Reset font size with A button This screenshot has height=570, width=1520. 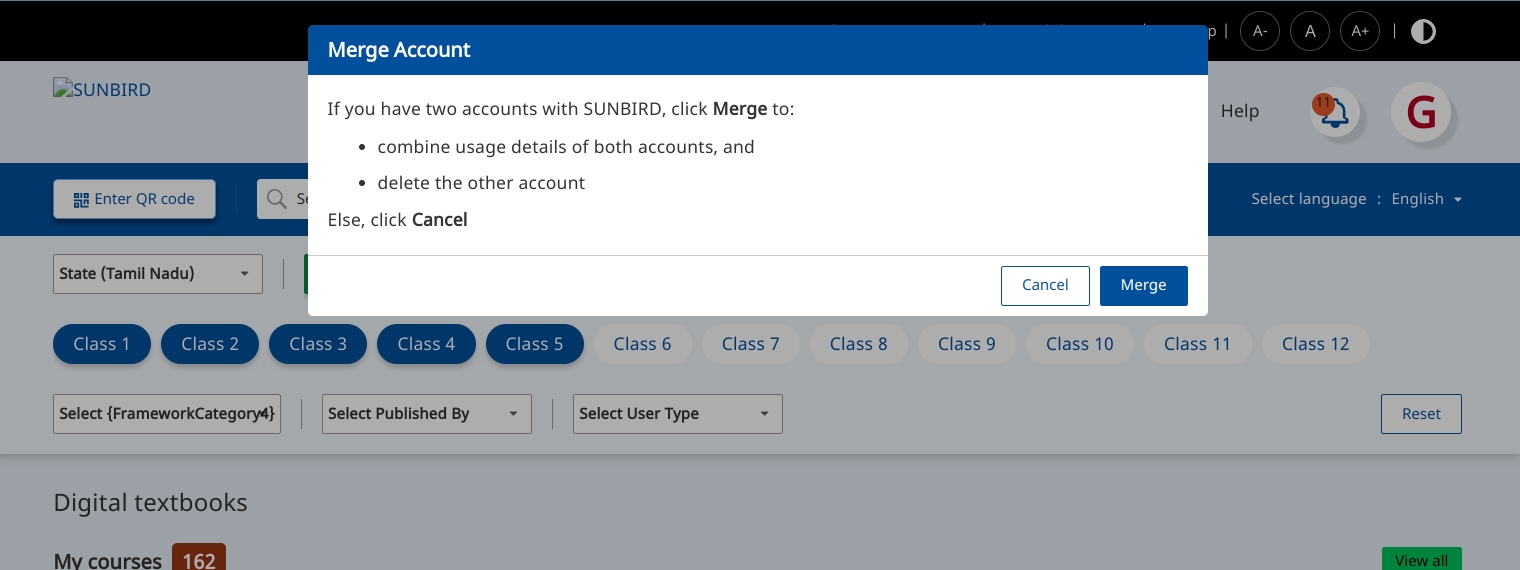coord(1310,31)
